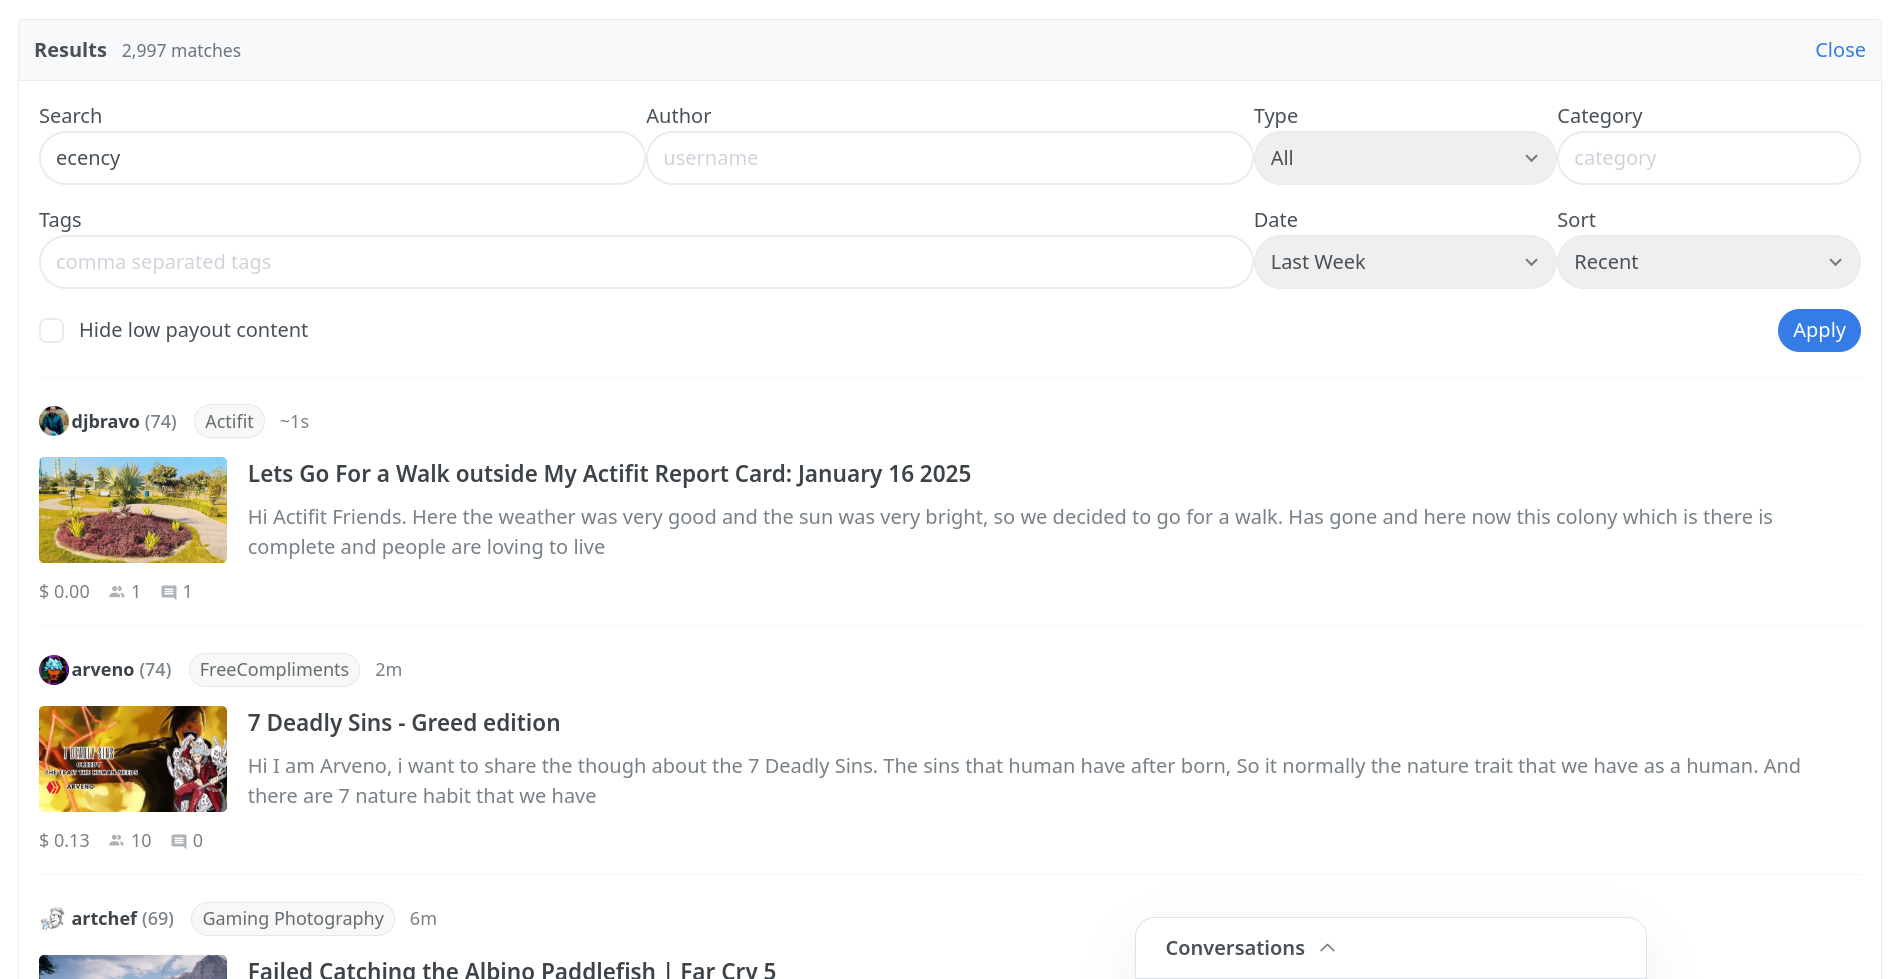Open the garden thumbnail of djbravo's post
This screenshot has height=979, width=1897.
tap(133, 510)
